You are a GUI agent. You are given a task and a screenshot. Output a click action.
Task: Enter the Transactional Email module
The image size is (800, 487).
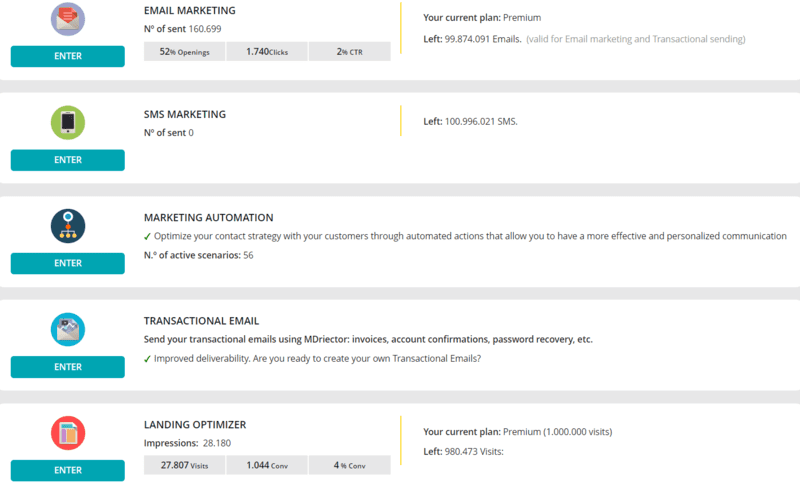click(x=68, y=367)
